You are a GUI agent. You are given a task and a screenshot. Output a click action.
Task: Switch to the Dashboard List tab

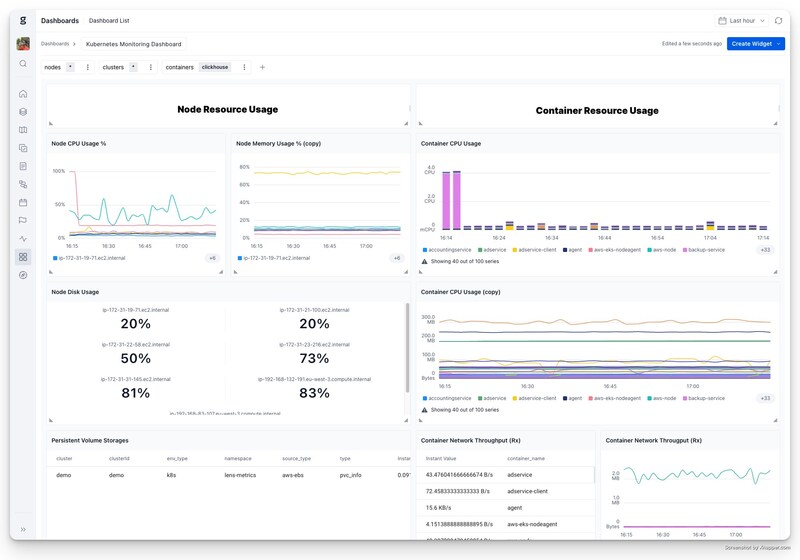point(108,20)
